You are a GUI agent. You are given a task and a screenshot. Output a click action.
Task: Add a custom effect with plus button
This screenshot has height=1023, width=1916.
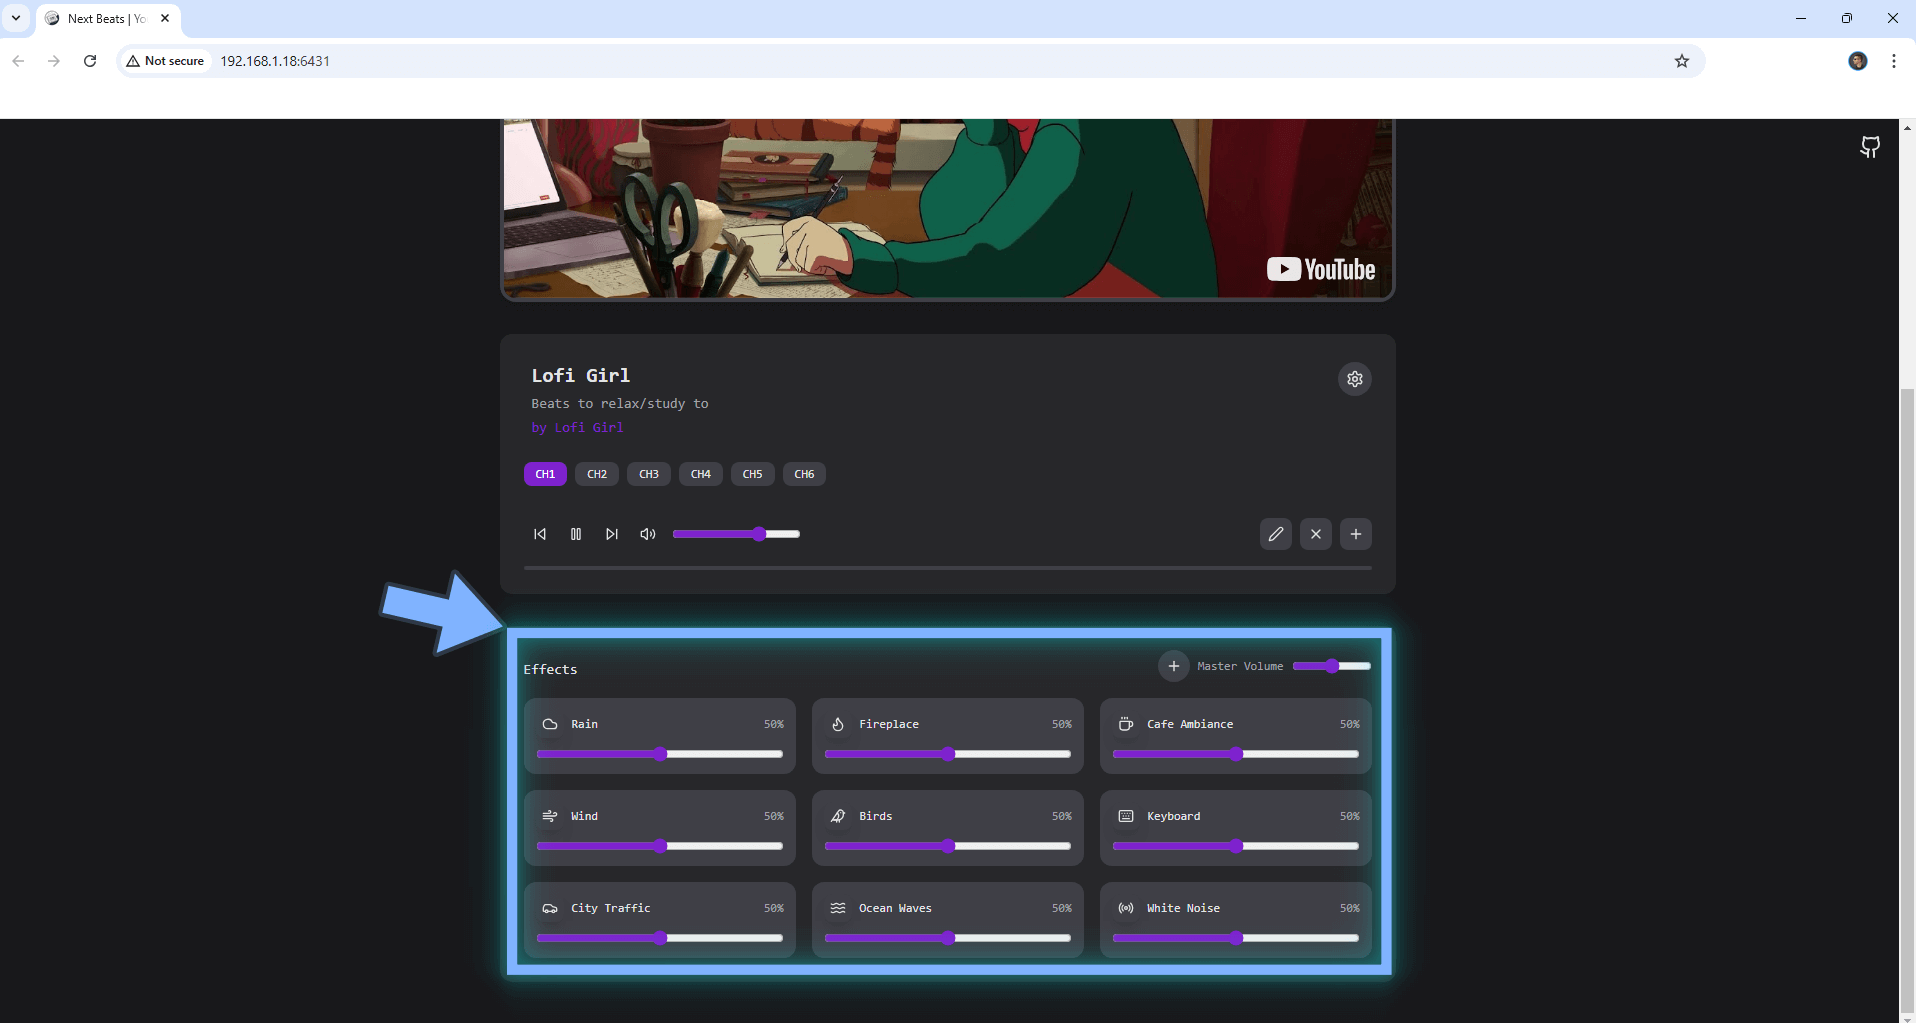[1174, 666]
